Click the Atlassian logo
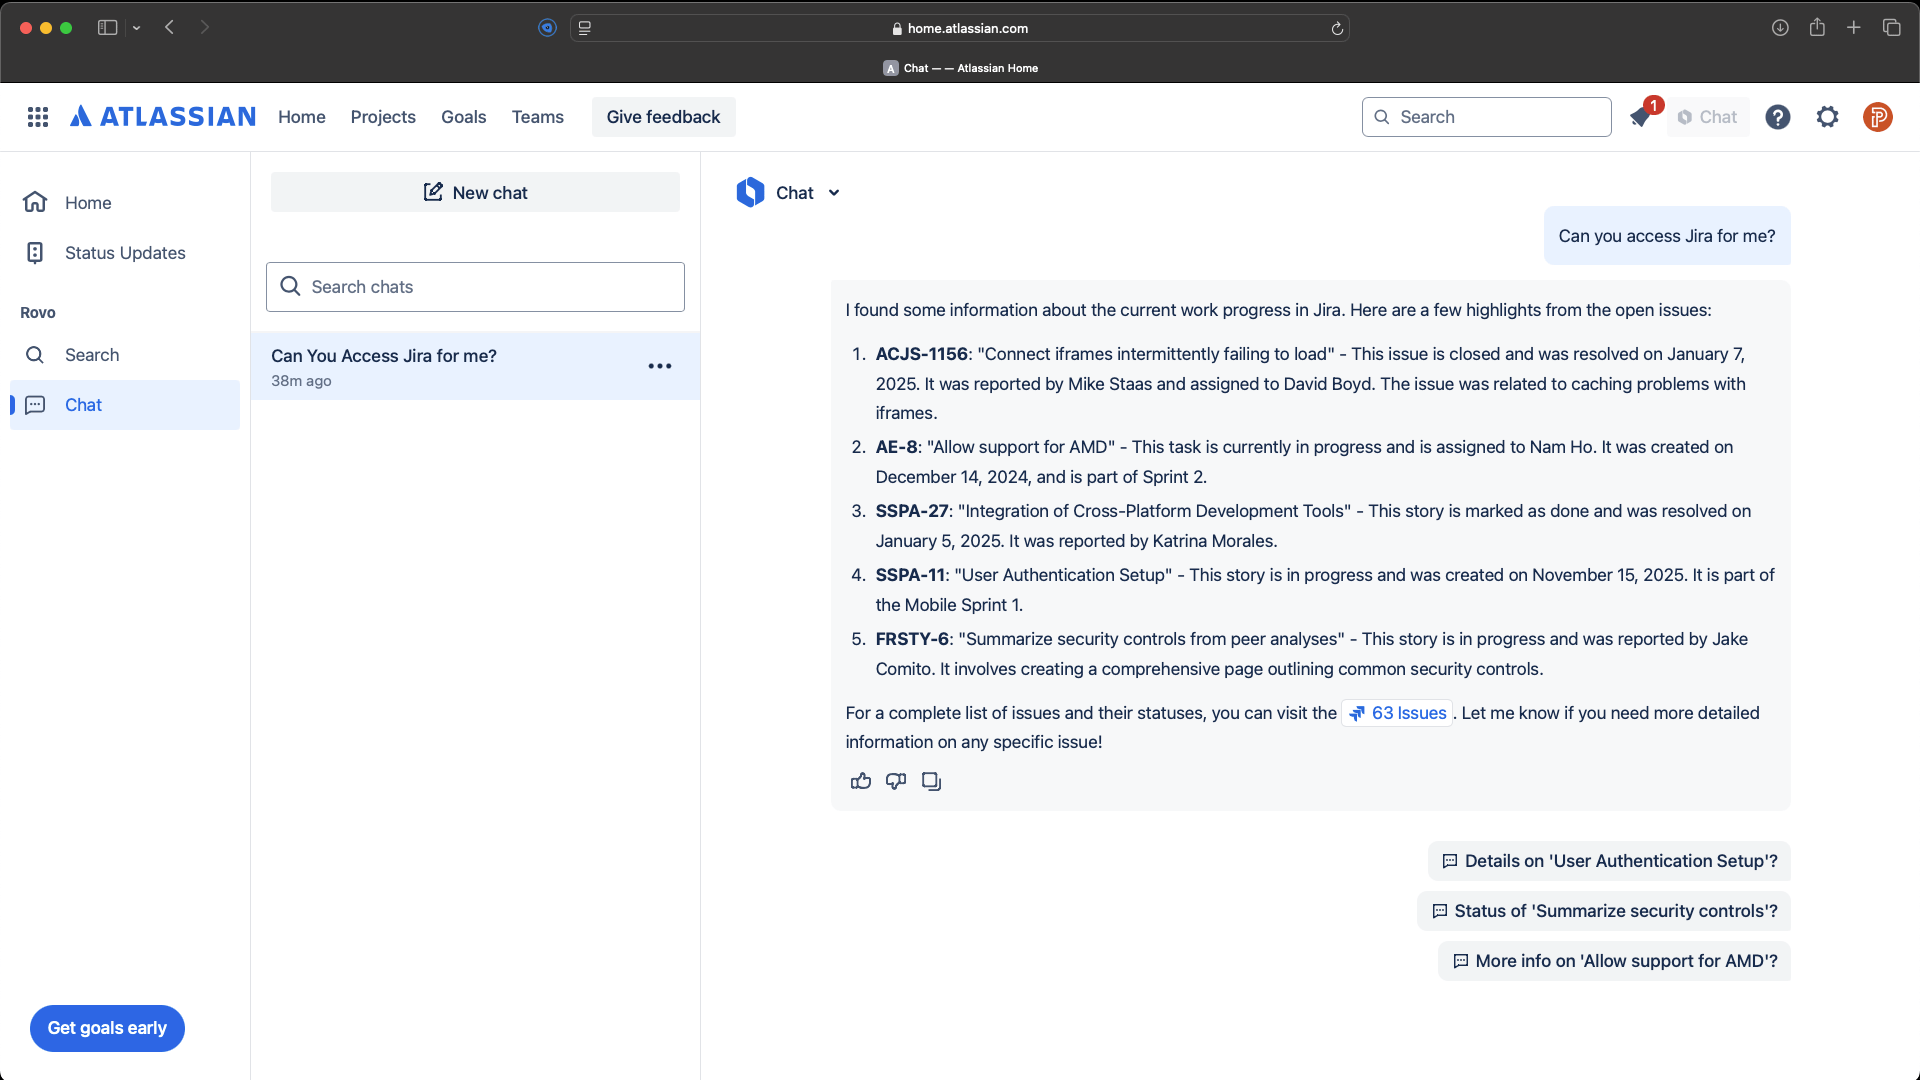Image resolution: width=1920 pixels, height=1080 pixels. 163,117
